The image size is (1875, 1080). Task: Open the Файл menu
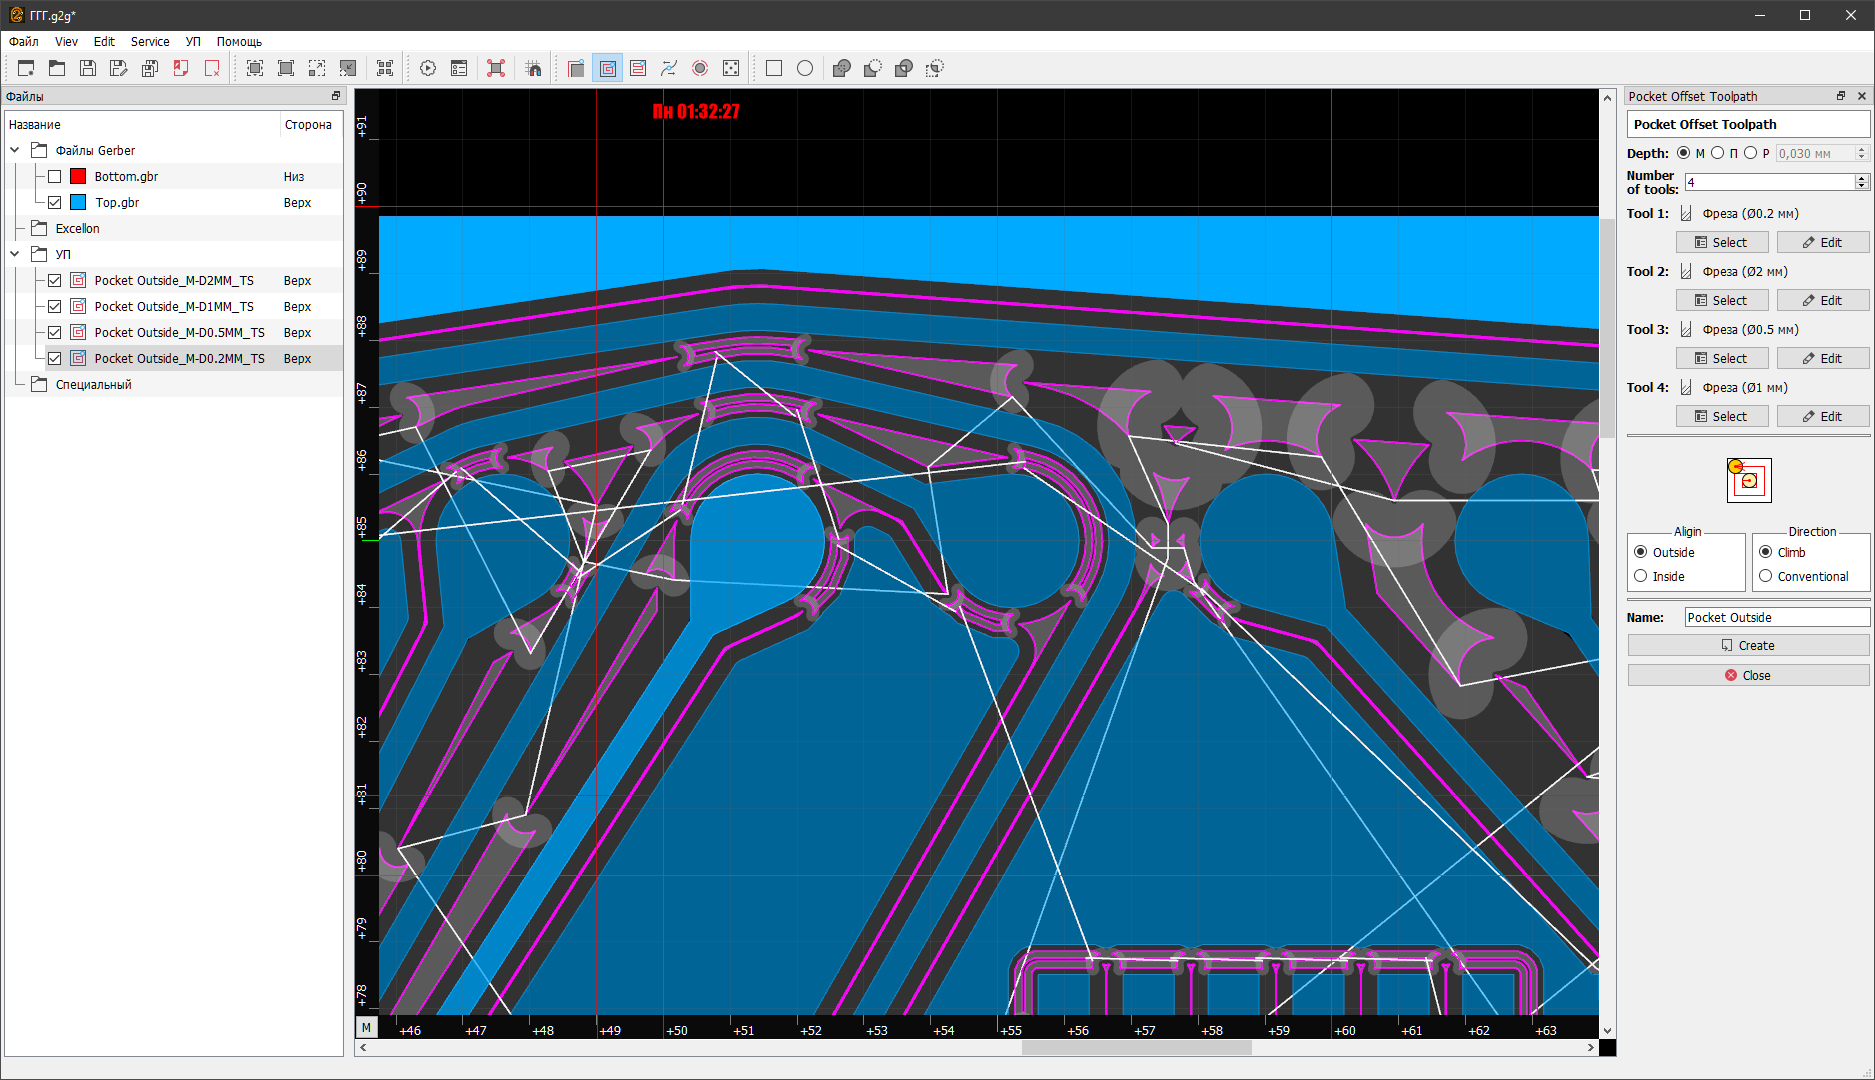point(24,42)
